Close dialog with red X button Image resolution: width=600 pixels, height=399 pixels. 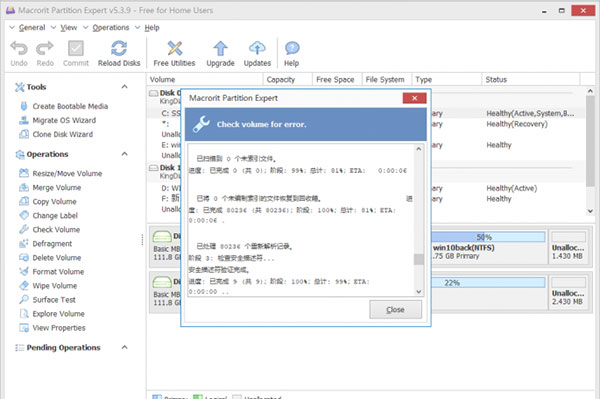[x=414, y=98]
